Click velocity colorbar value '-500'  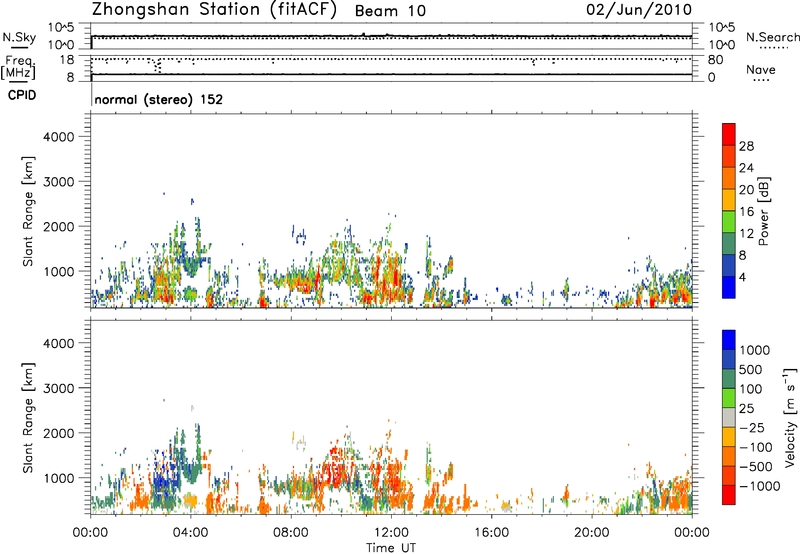click(x=756, y=466)
